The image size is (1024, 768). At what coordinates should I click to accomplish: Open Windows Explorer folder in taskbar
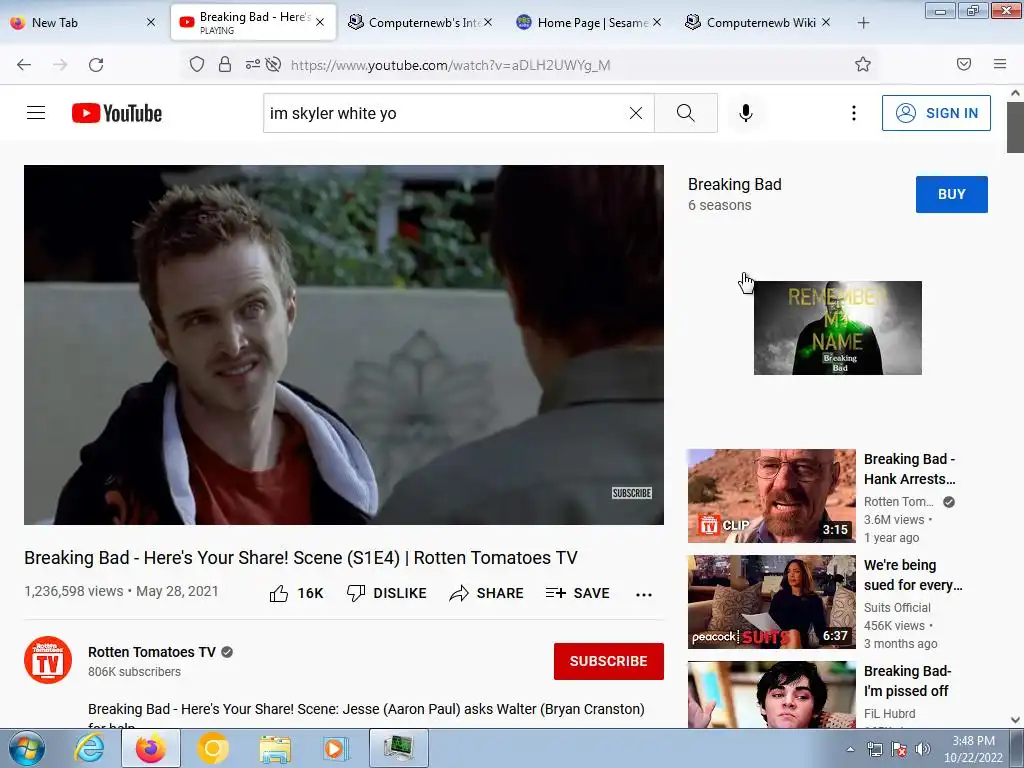click(275, 748)
